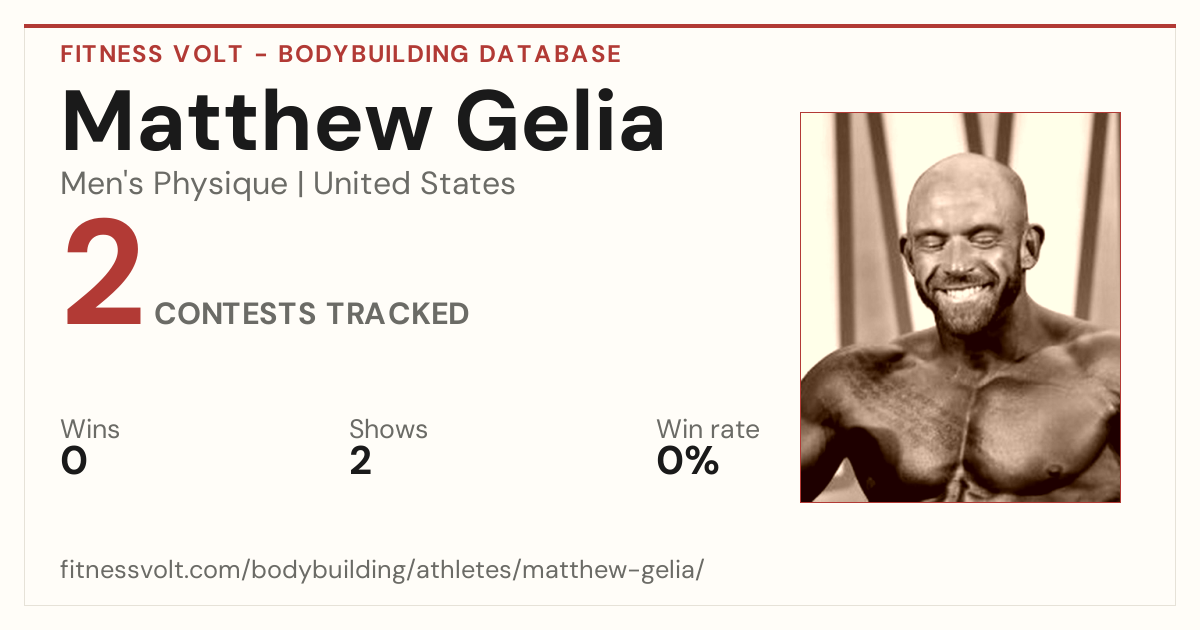The width and height of the screenshot is (1200, 630).
Task: Click the 'Wins' label
Action: 90,429
